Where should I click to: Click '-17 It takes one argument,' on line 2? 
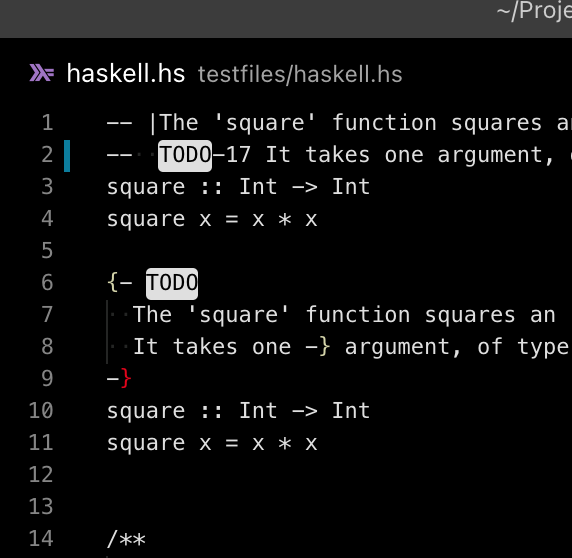click(383, 155)
